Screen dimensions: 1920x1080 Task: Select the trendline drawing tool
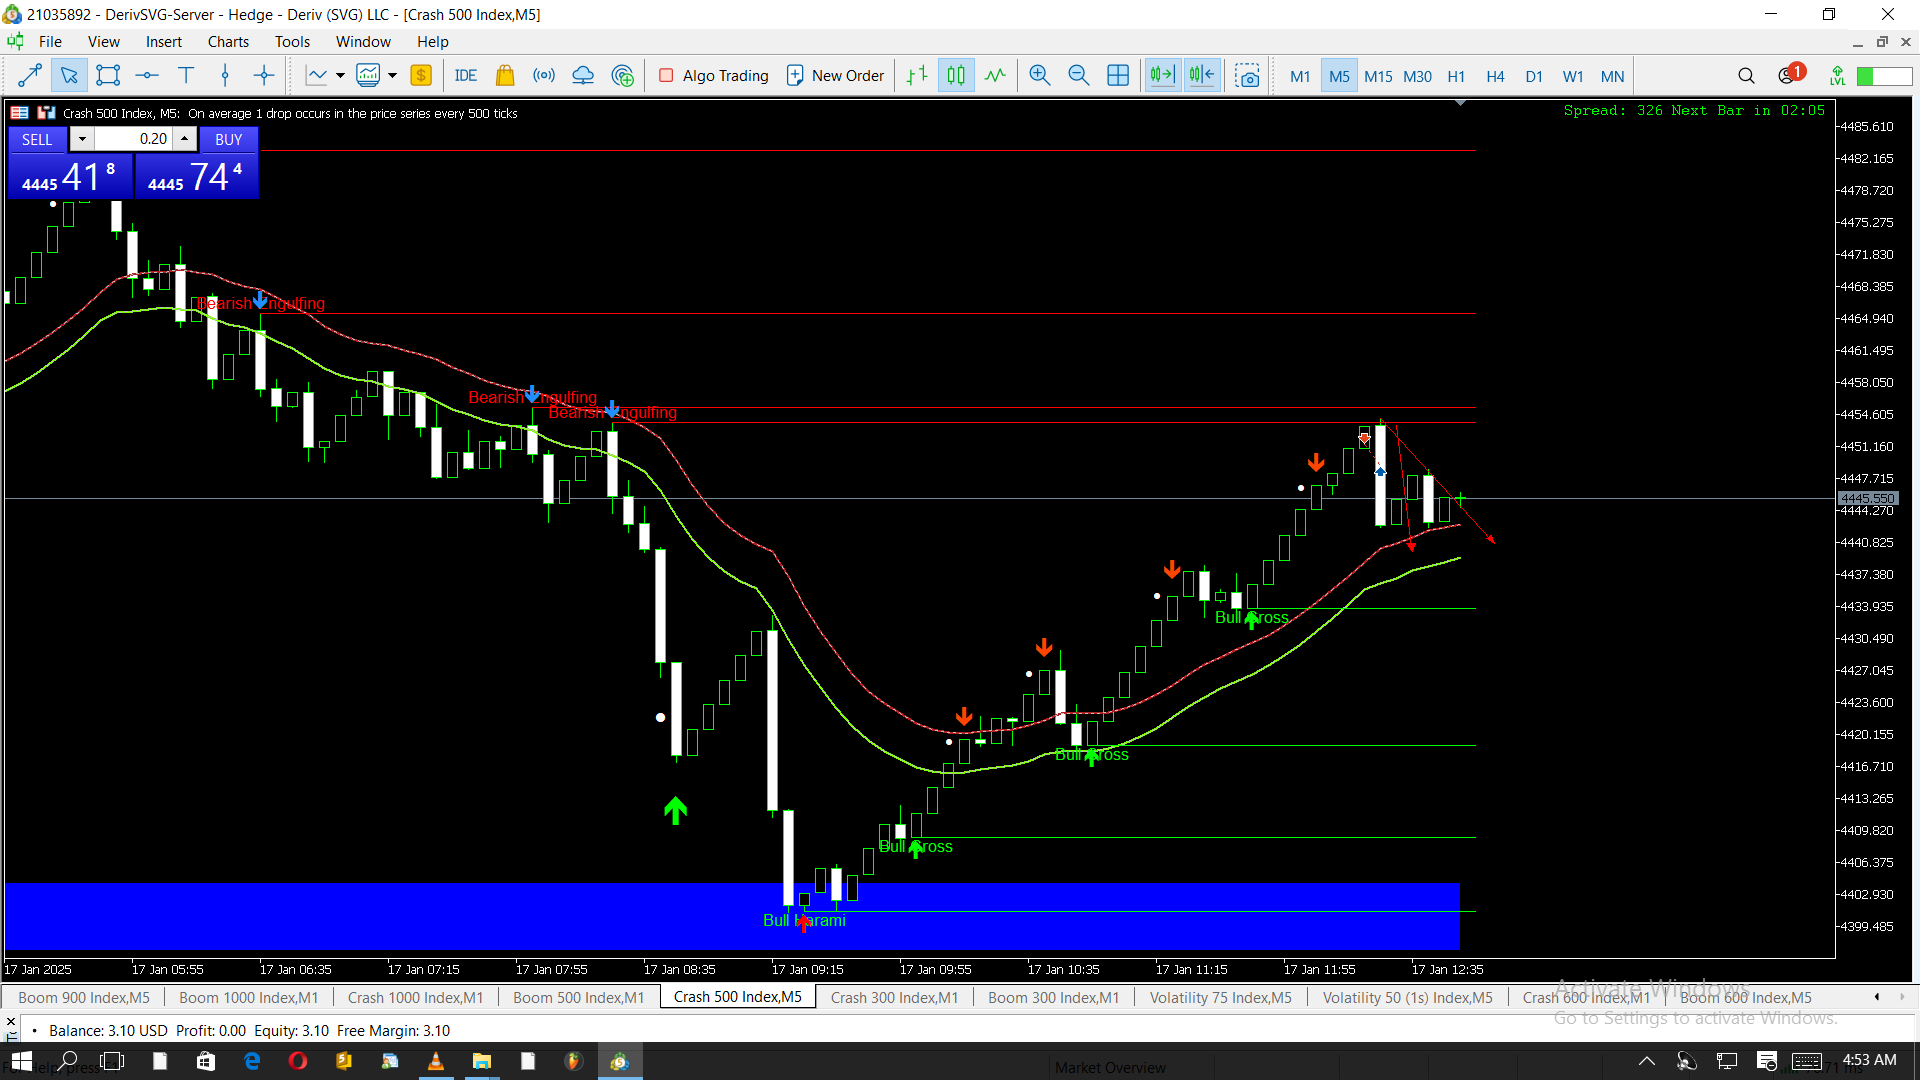(30, 75)
